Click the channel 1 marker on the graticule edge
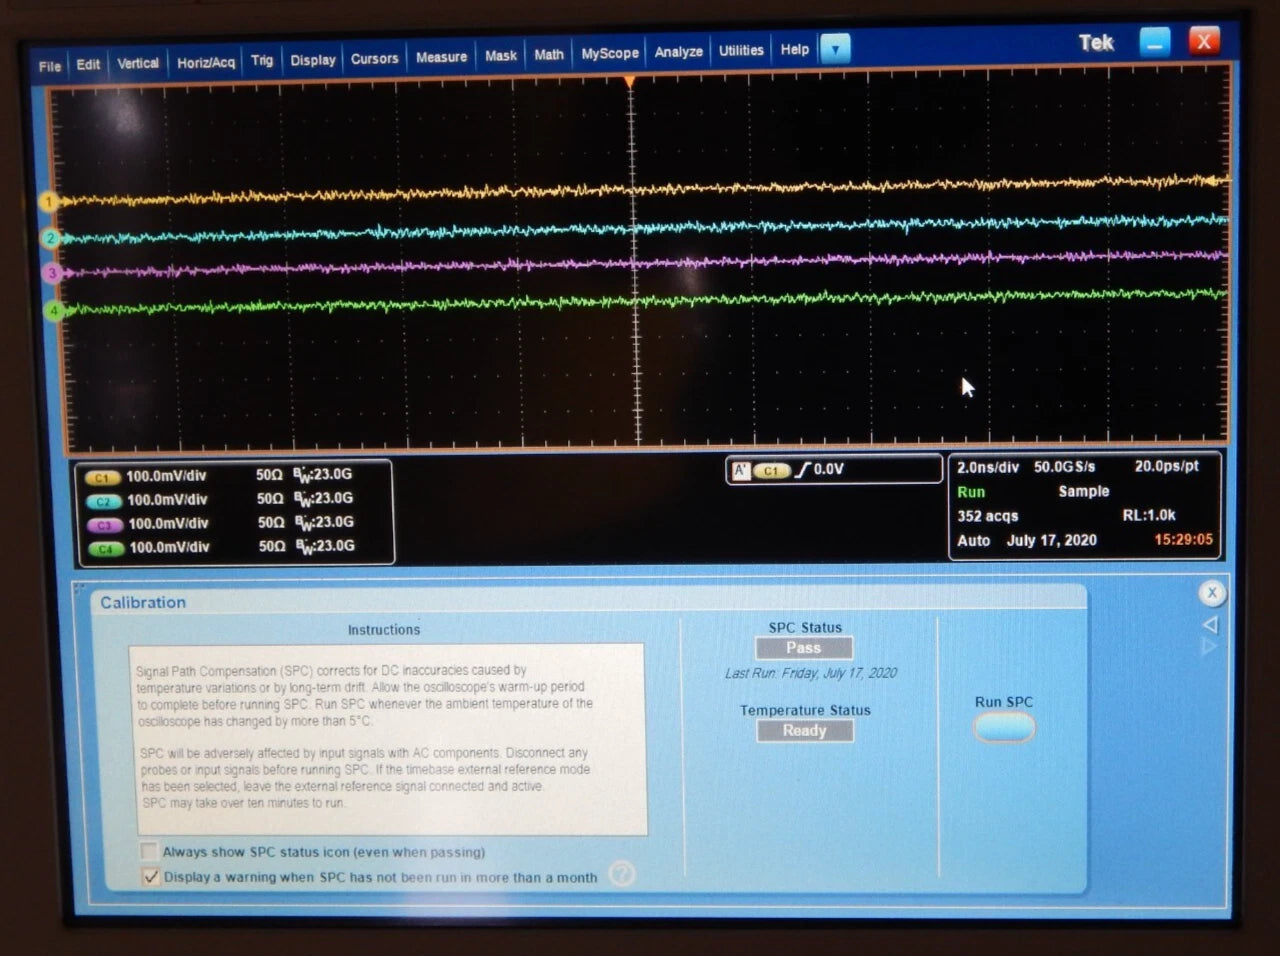The image size is (1280, 956). point(46,201)
